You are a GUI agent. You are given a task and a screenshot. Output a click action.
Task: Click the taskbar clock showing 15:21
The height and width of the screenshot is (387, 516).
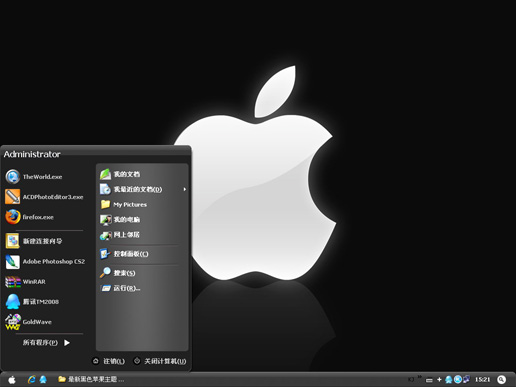point(482,379)
